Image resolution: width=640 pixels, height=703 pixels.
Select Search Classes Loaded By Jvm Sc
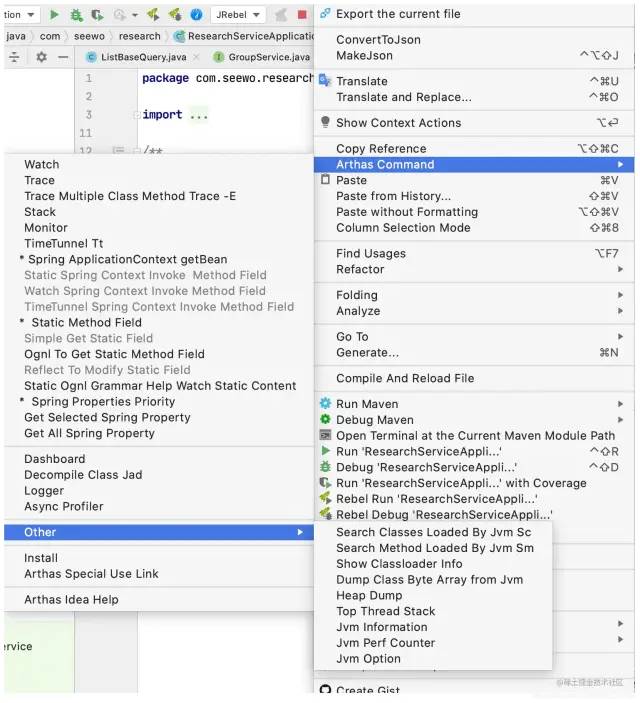click(x=434, y=533)
